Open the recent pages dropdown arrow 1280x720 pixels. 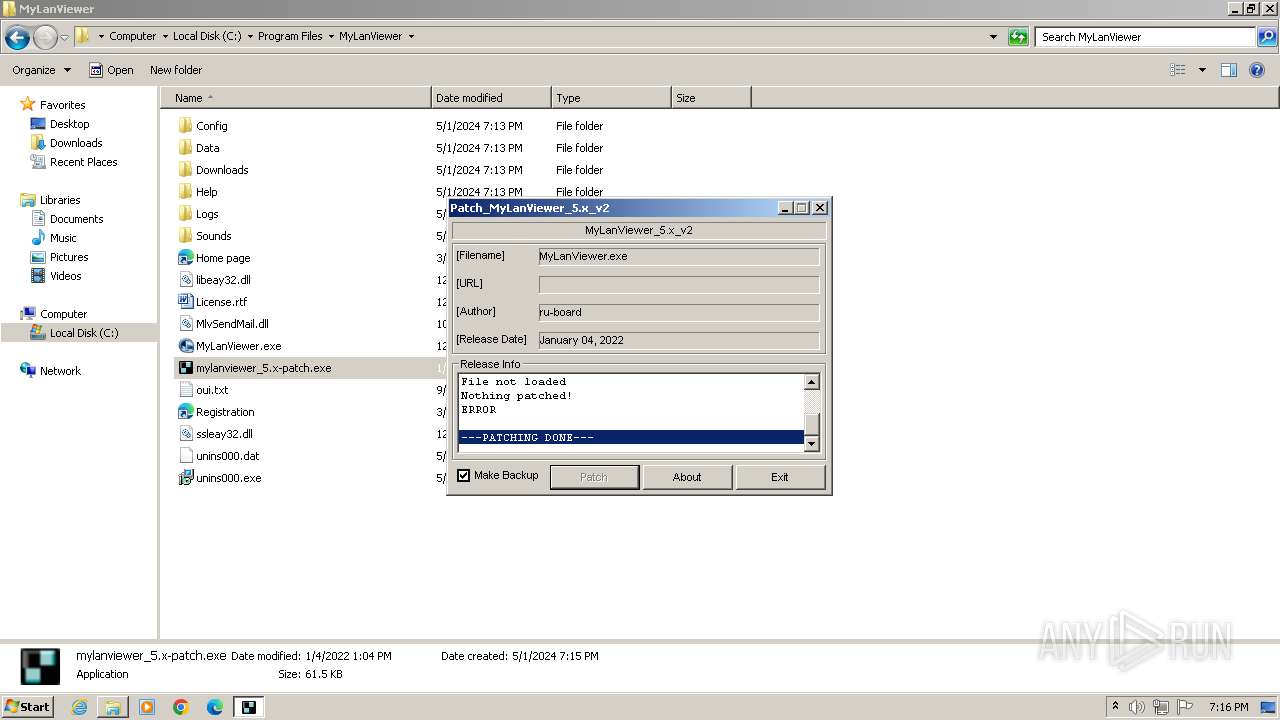click(64, 37)
